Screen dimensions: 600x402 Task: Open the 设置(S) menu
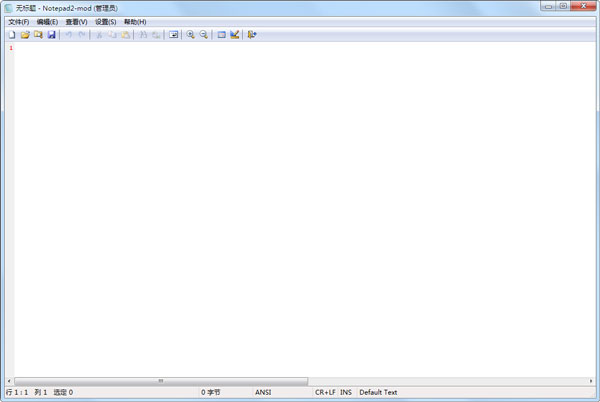(x=105, y=22)
